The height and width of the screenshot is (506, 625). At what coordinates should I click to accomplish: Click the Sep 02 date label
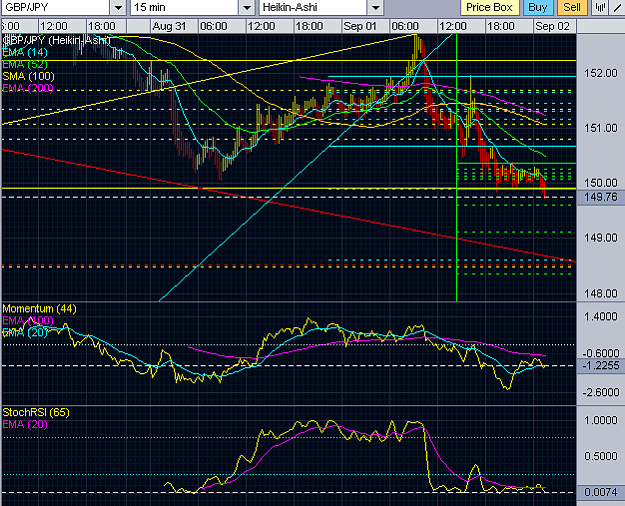pos(552,26)
